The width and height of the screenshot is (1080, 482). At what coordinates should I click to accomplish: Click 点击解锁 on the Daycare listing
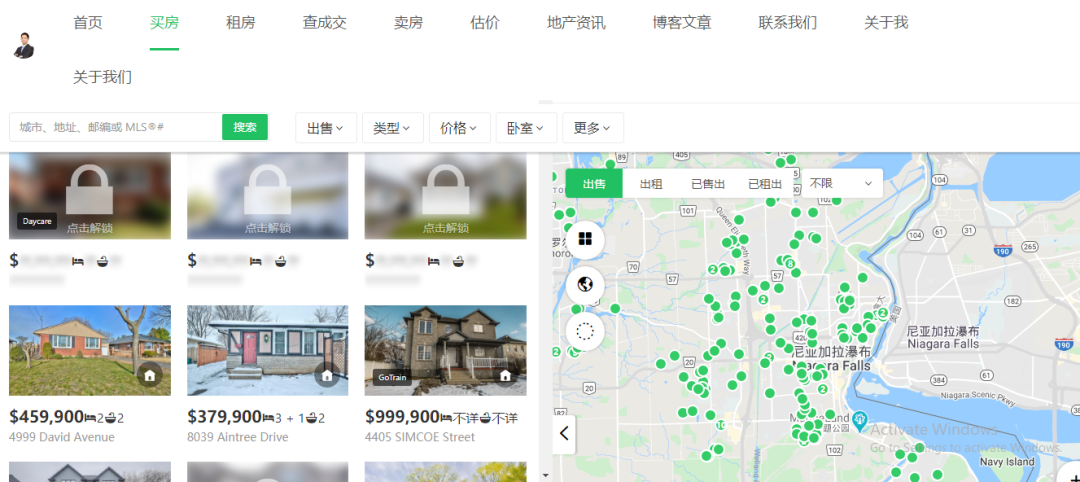click(x=90, y=228)
